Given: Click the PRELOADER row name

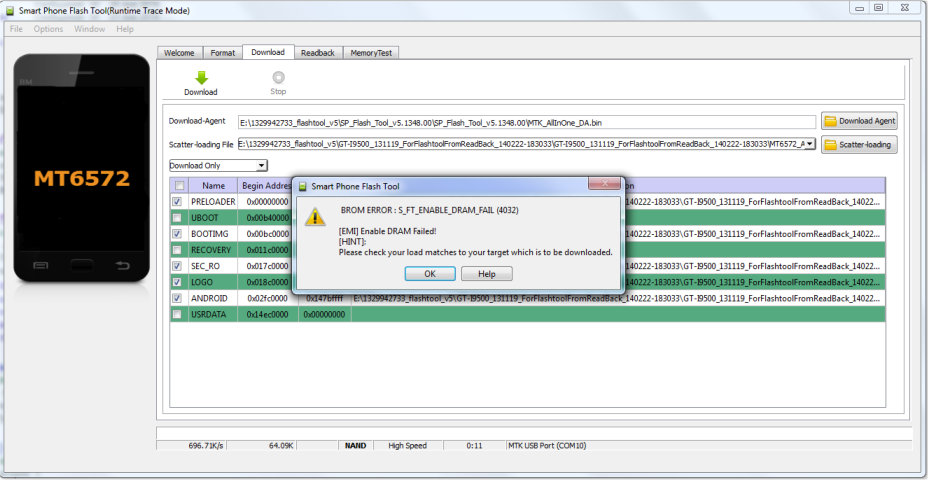Looking at the screenshot, I should (213, 202).
